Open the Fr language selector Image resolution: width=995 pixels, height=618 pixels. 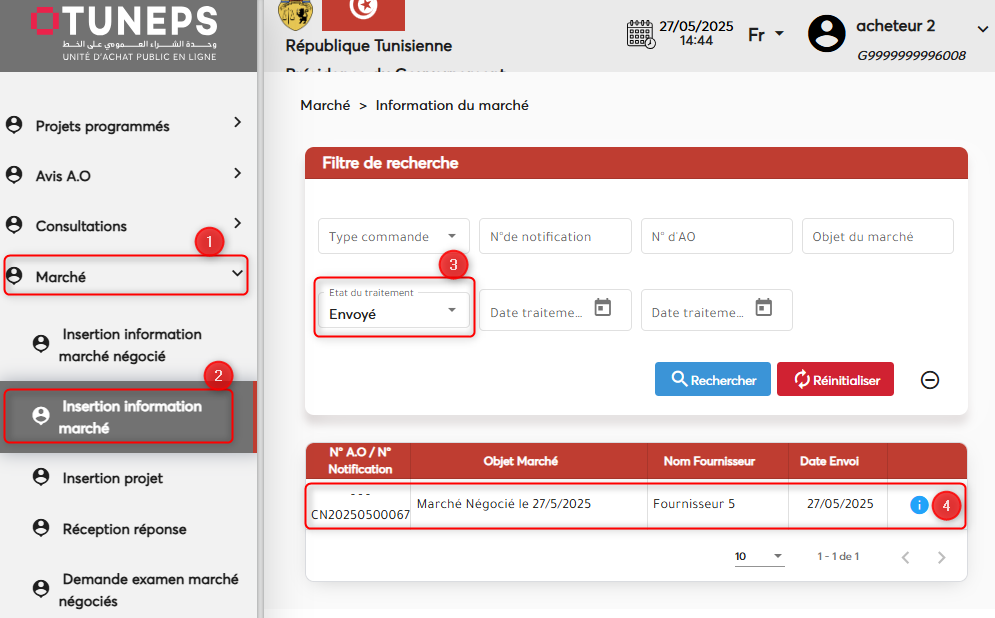pyautogui.click(x=766, y=35)
